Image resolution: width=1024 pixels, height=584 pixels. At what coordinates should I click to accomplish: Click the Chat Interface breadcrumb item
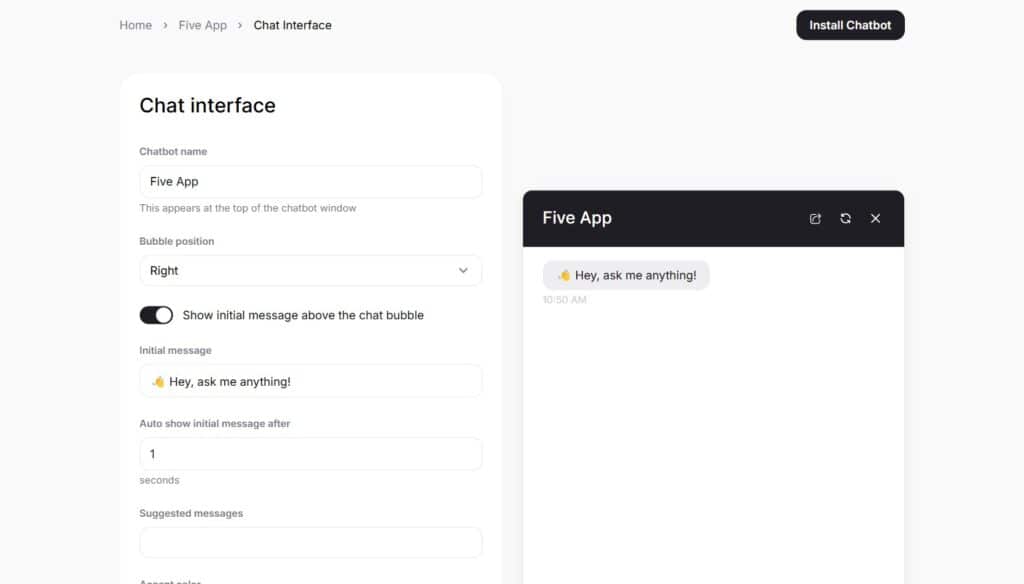(292, 25)
